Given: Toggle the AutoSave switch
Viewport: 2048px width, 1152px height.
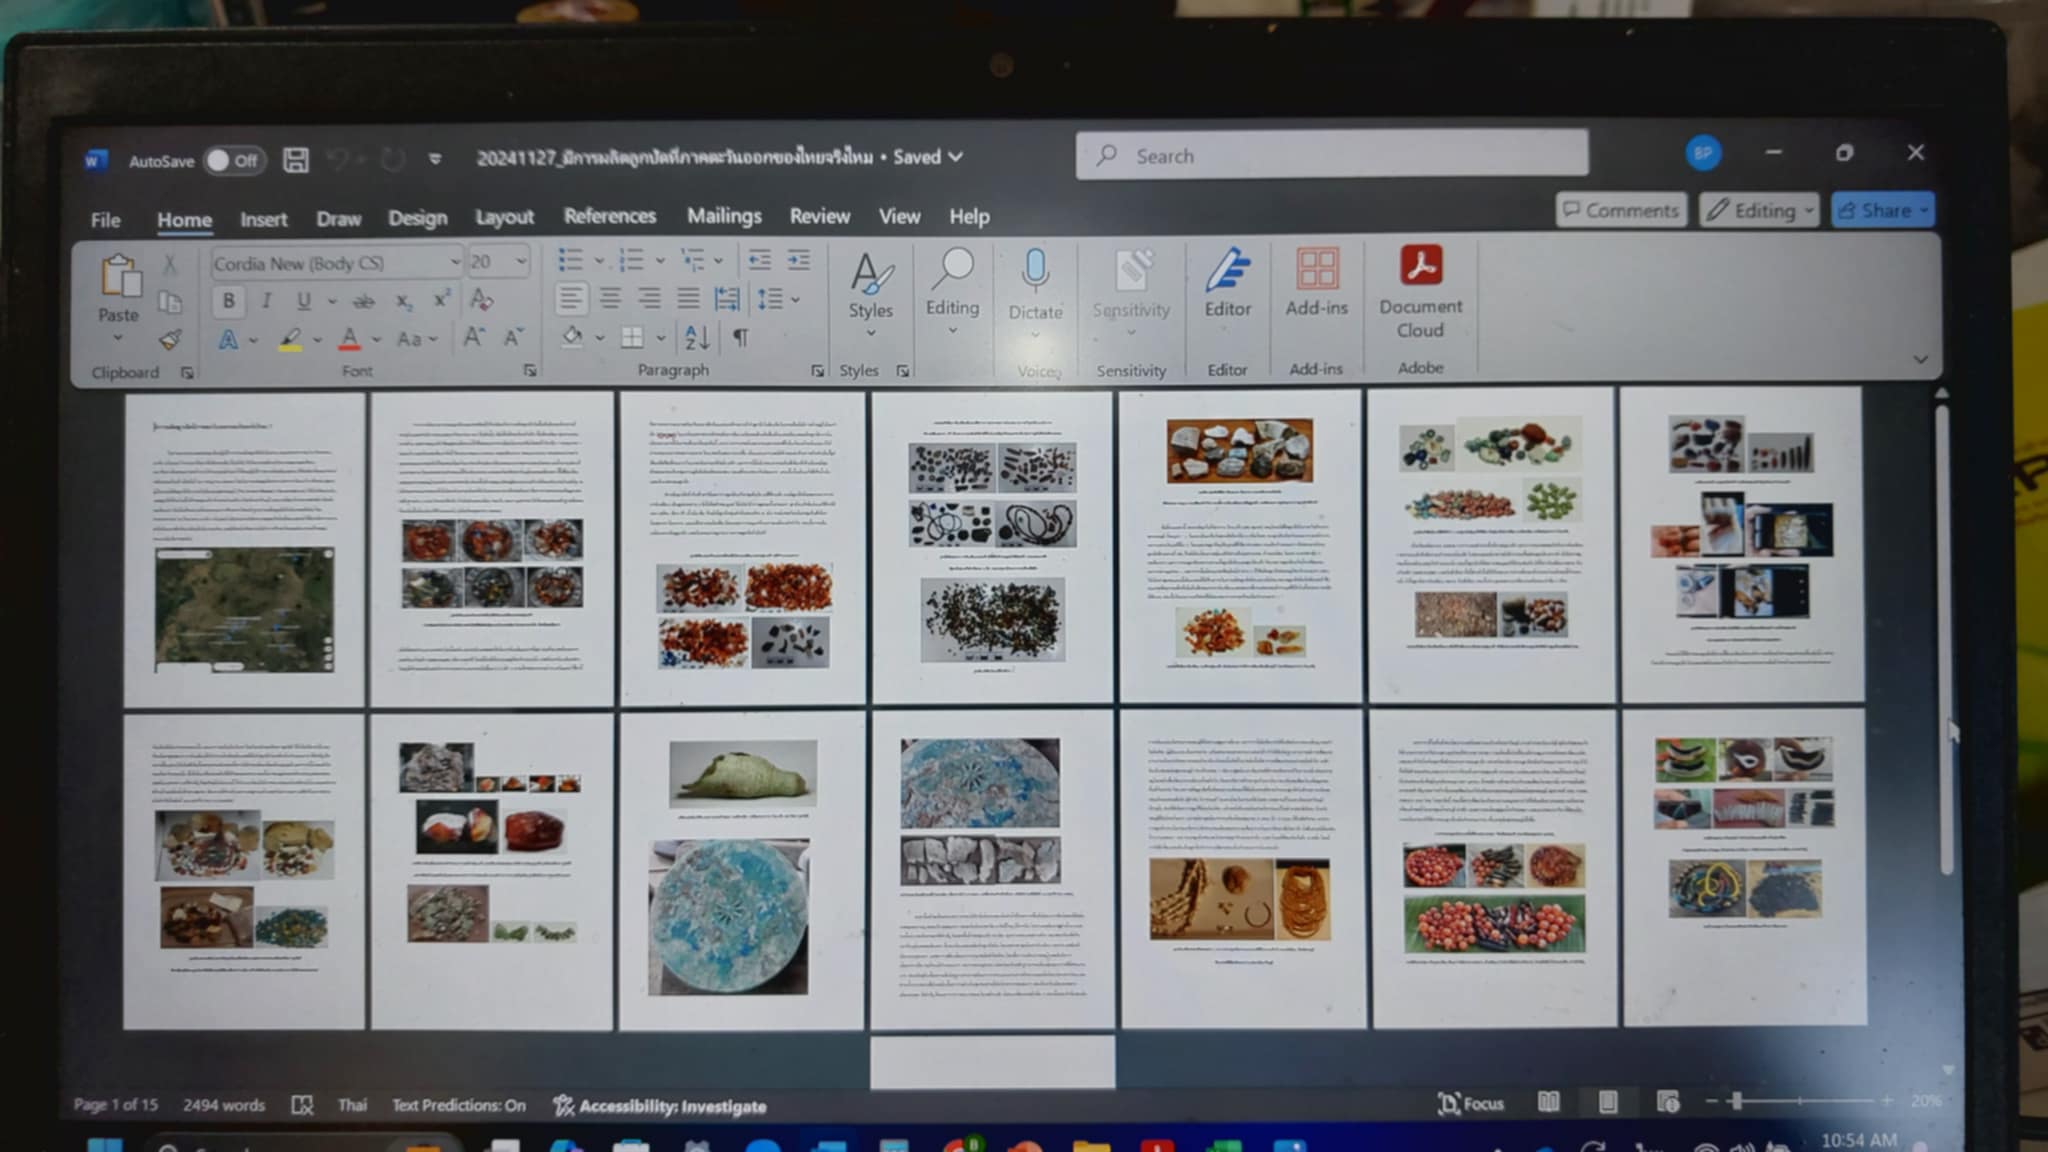Looking at the screenshot, I should tap(232, 160).
